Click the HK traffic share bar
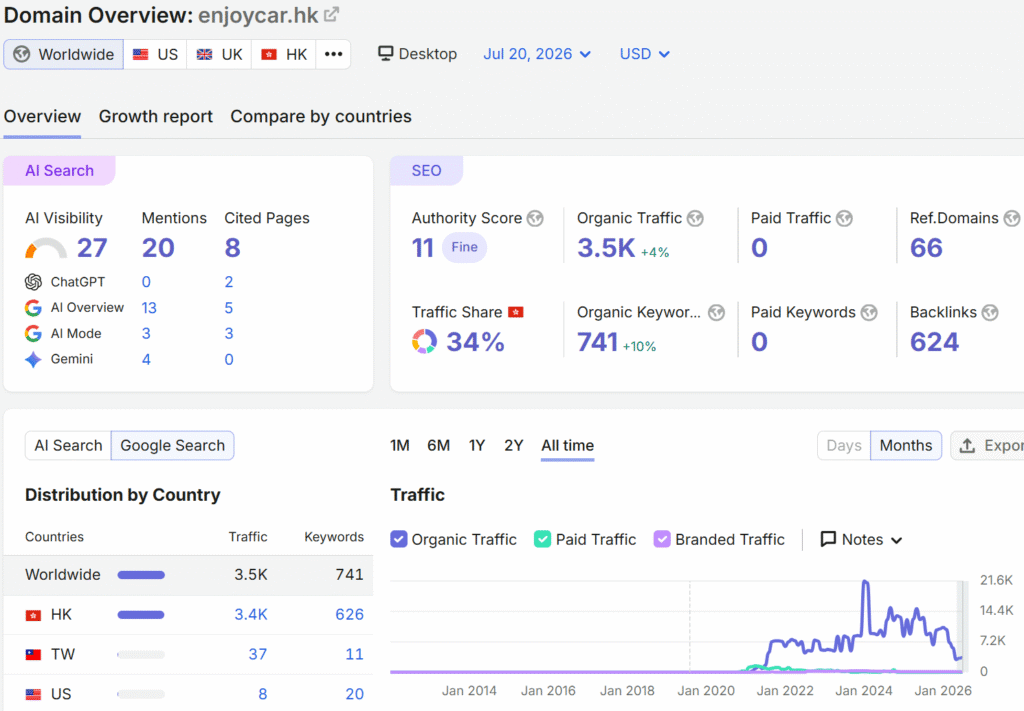This screenshot has width=1024, height=711. point(141,614)
